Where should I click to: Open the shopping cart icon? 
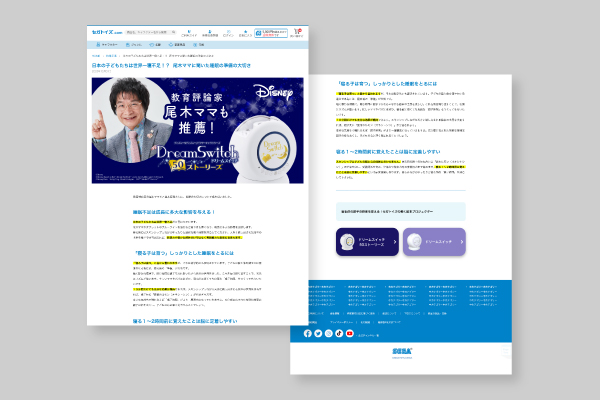(x=297, y=33)
